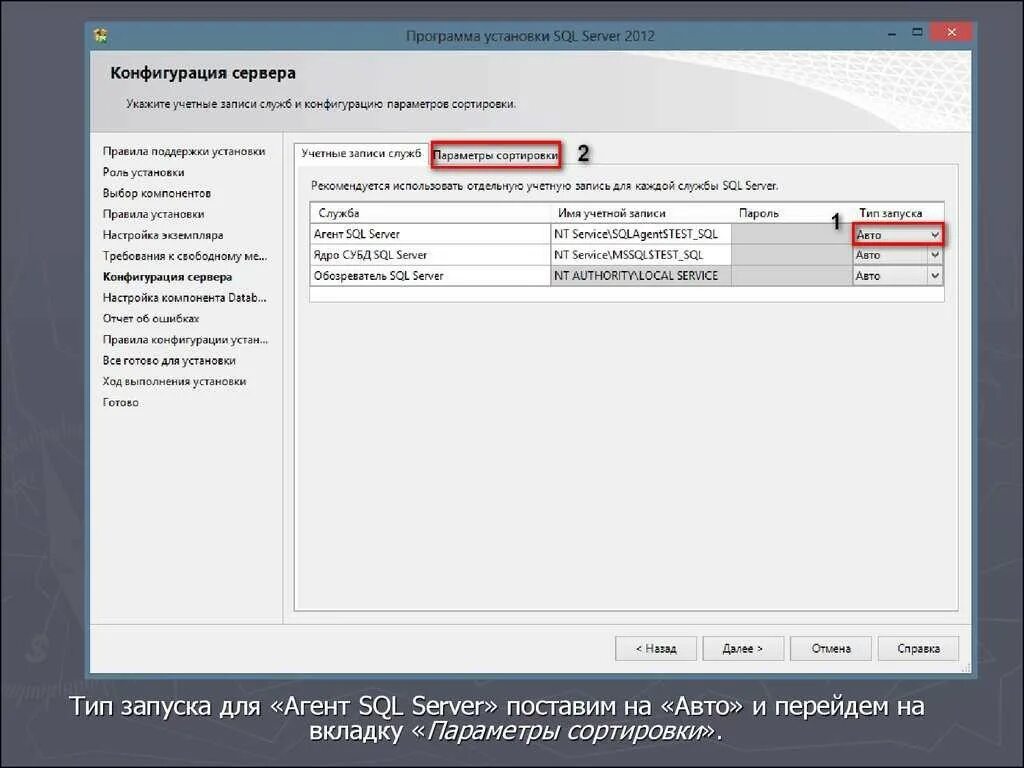Click the Имя учетной записи column header
Viewport: 1024px width, 768px height.
(x=641, y=213)
